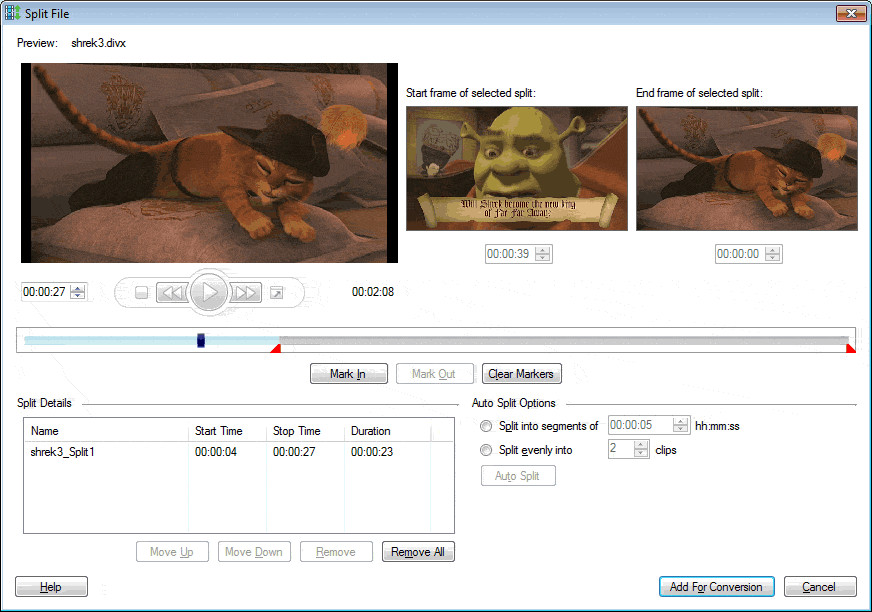This screenshot has height=612, width=872.
Task: Increase segment length 00:00:05 spinner
Action: (680, 421)
